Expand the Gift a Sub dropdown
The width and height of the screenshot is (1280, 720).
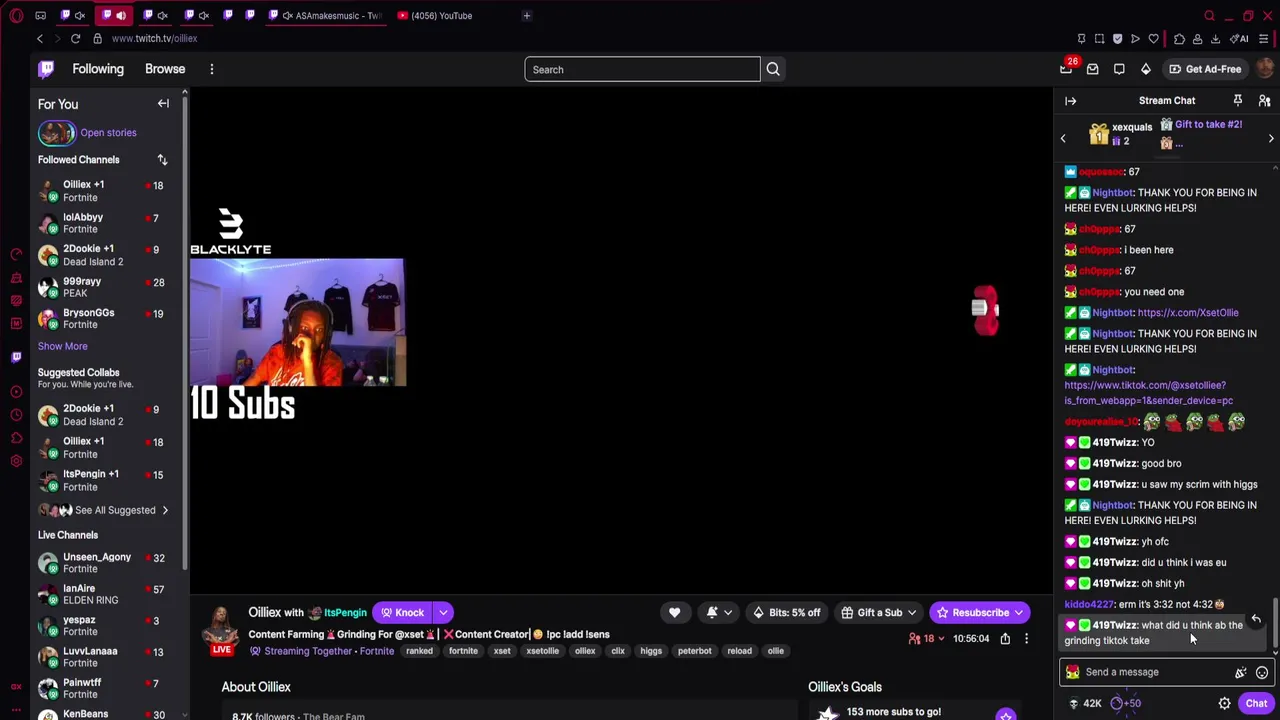(x=911, y=612)
